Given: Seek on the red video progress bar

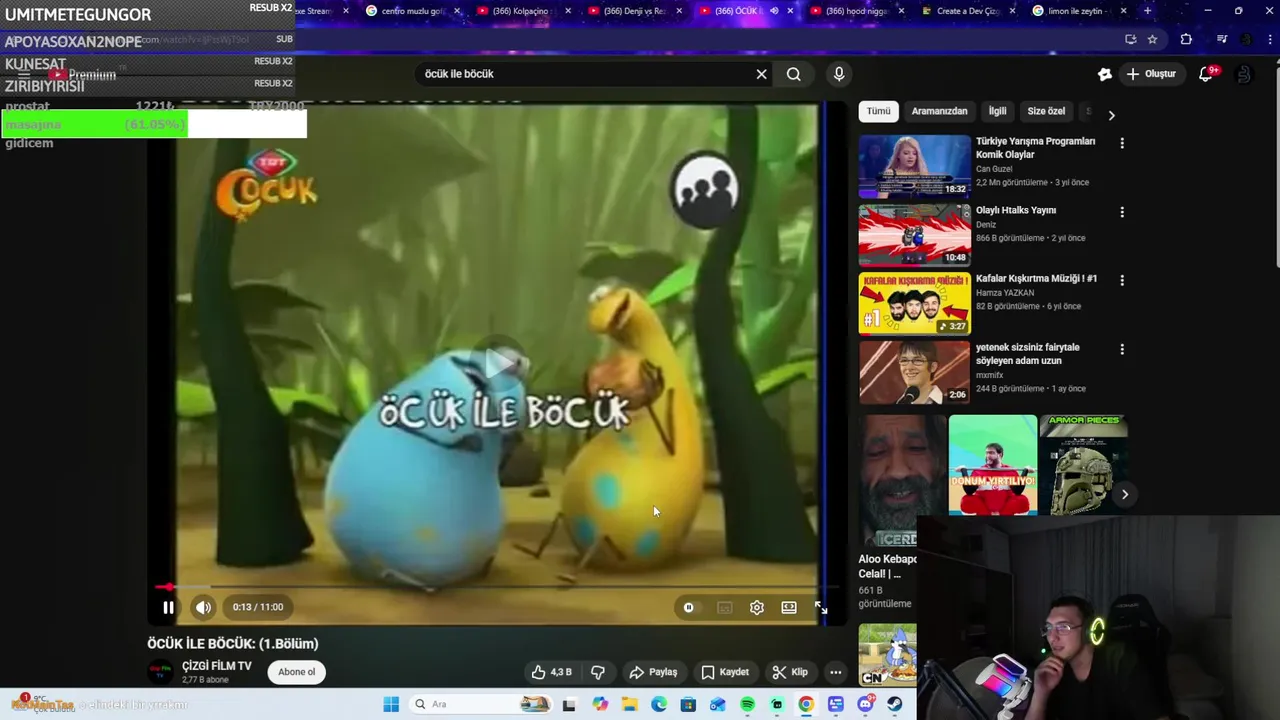Looking at the screenshot, I should [497, 587].
